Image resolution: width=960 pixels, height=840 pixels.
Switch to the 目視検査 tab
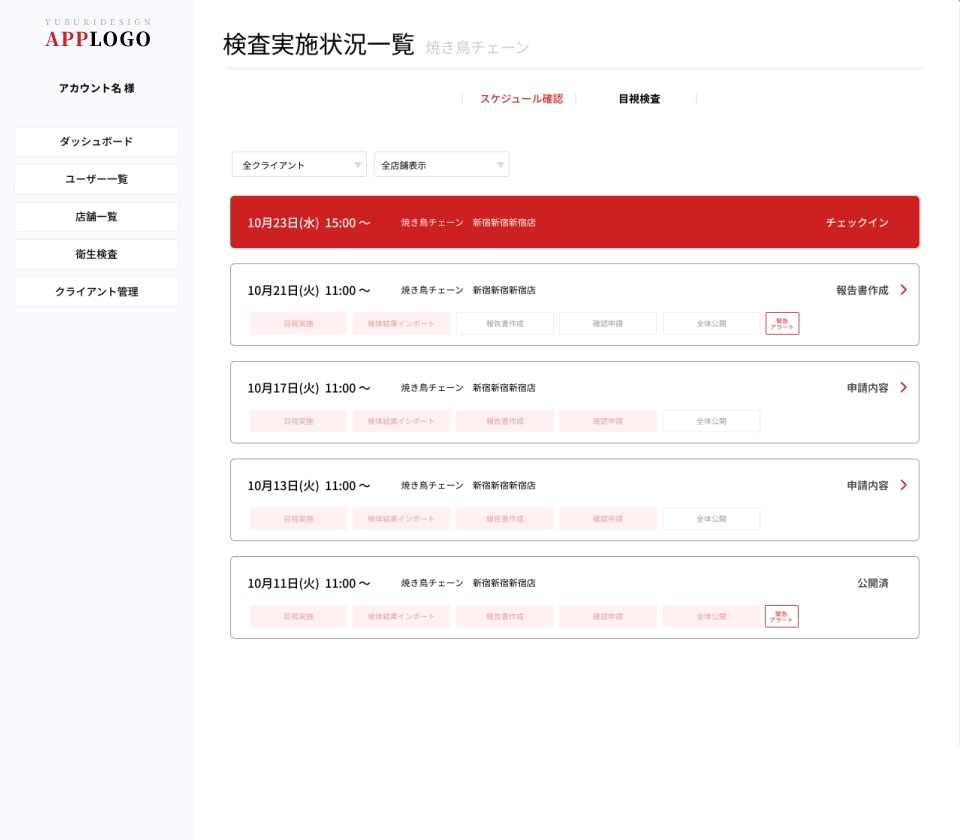[x=639, y=99]
